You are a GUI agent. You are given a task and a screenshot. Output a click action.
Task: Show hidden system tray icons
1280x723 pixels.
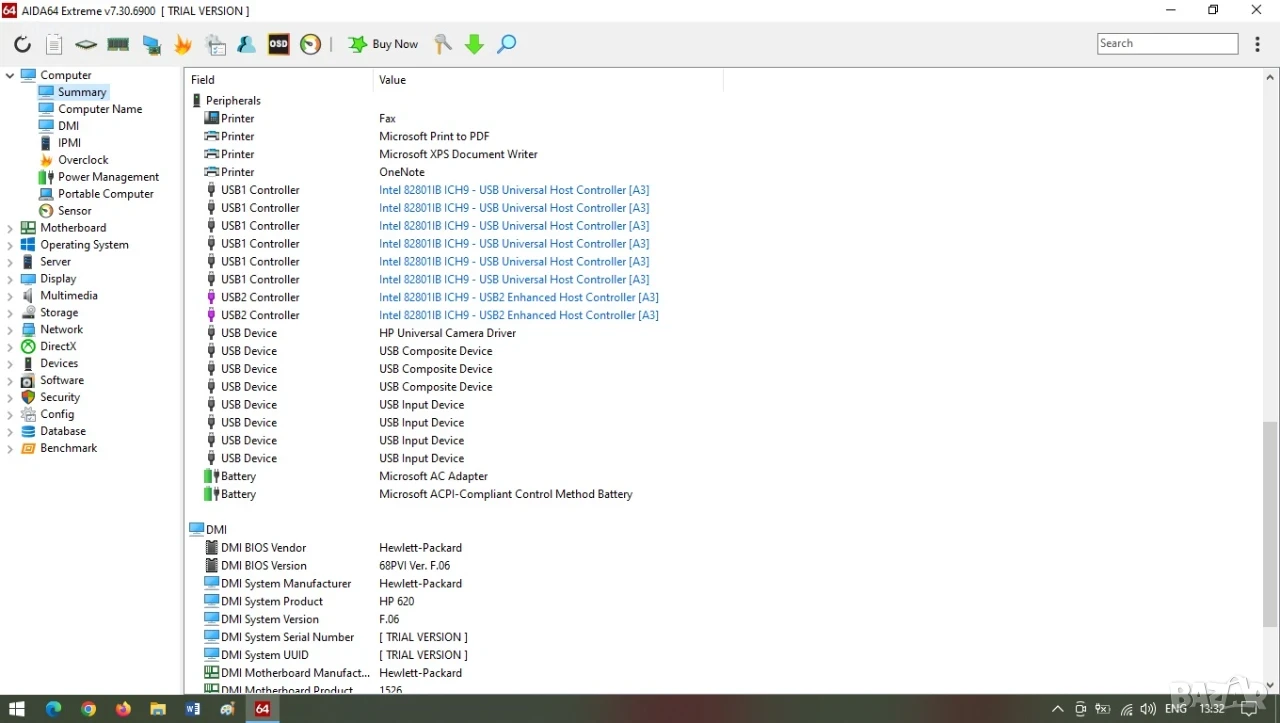(1057, 709)
